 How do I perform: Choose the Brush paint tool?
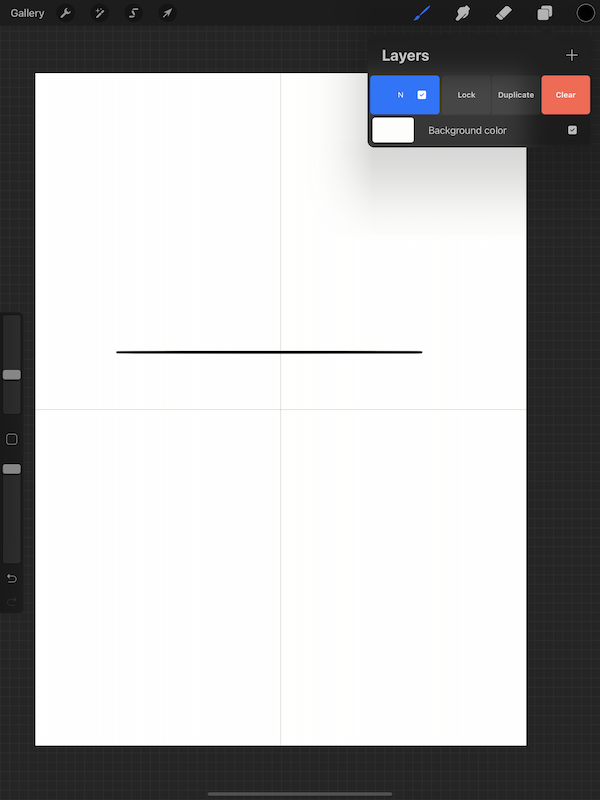pyautogui.click(x=422, y=13)
